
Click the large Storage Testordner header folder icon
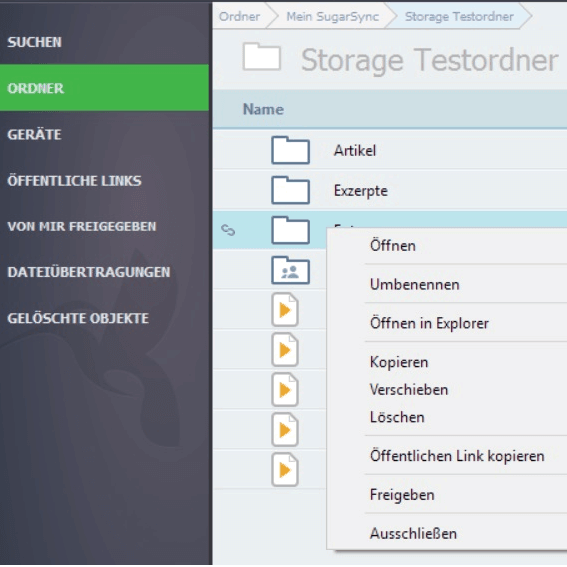(262, 56)
